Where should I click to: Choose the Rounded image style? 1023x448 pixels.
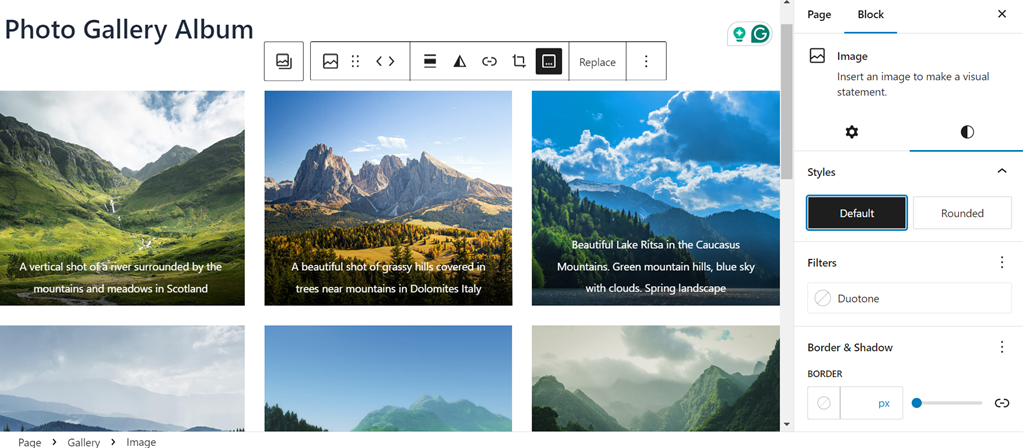coord(962,213)
